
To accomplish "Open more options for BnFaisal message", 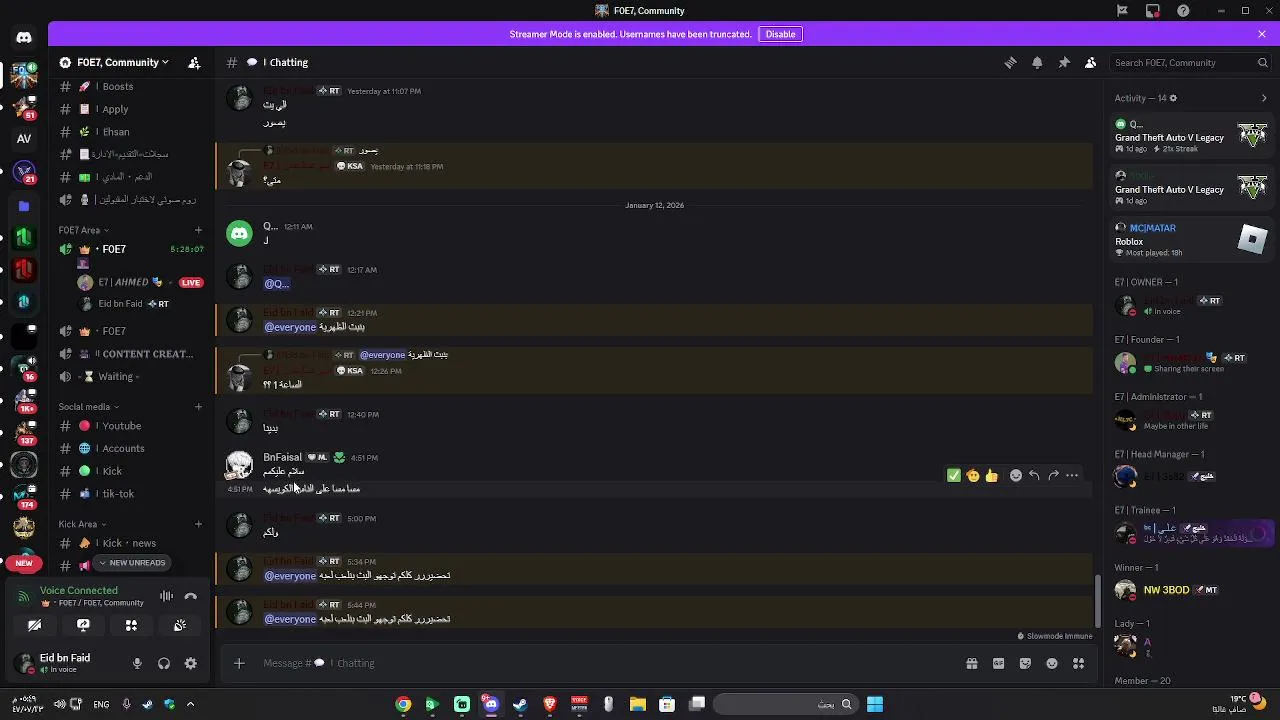I will [x=1072, y=476].
